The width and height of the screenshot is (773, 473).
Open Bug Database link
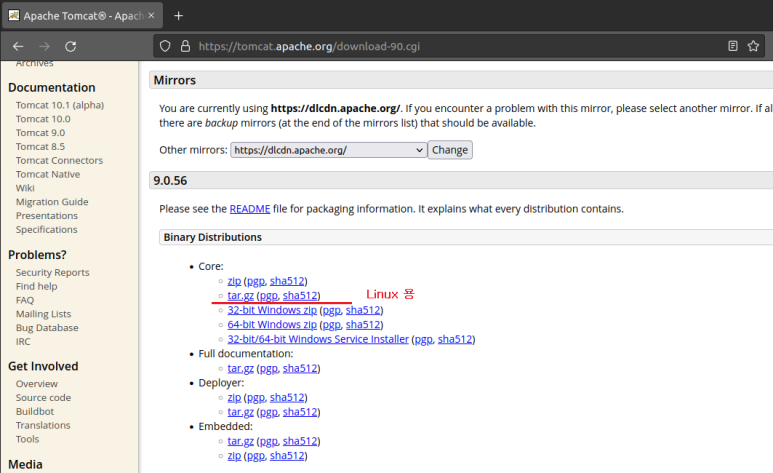click(47, 327)
